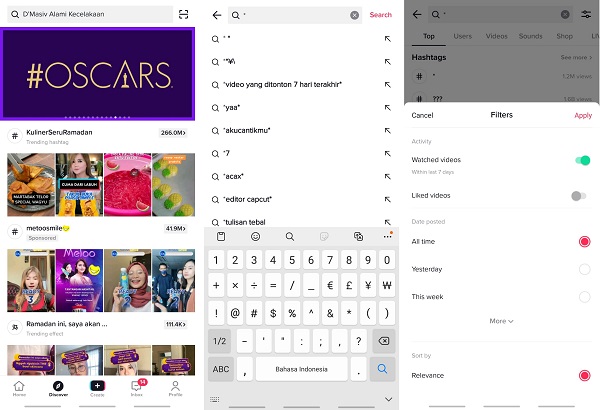Tap hashtag icon next to KulinerSeruRamadan
600x410 pixels.
click(x=15, y=136)
